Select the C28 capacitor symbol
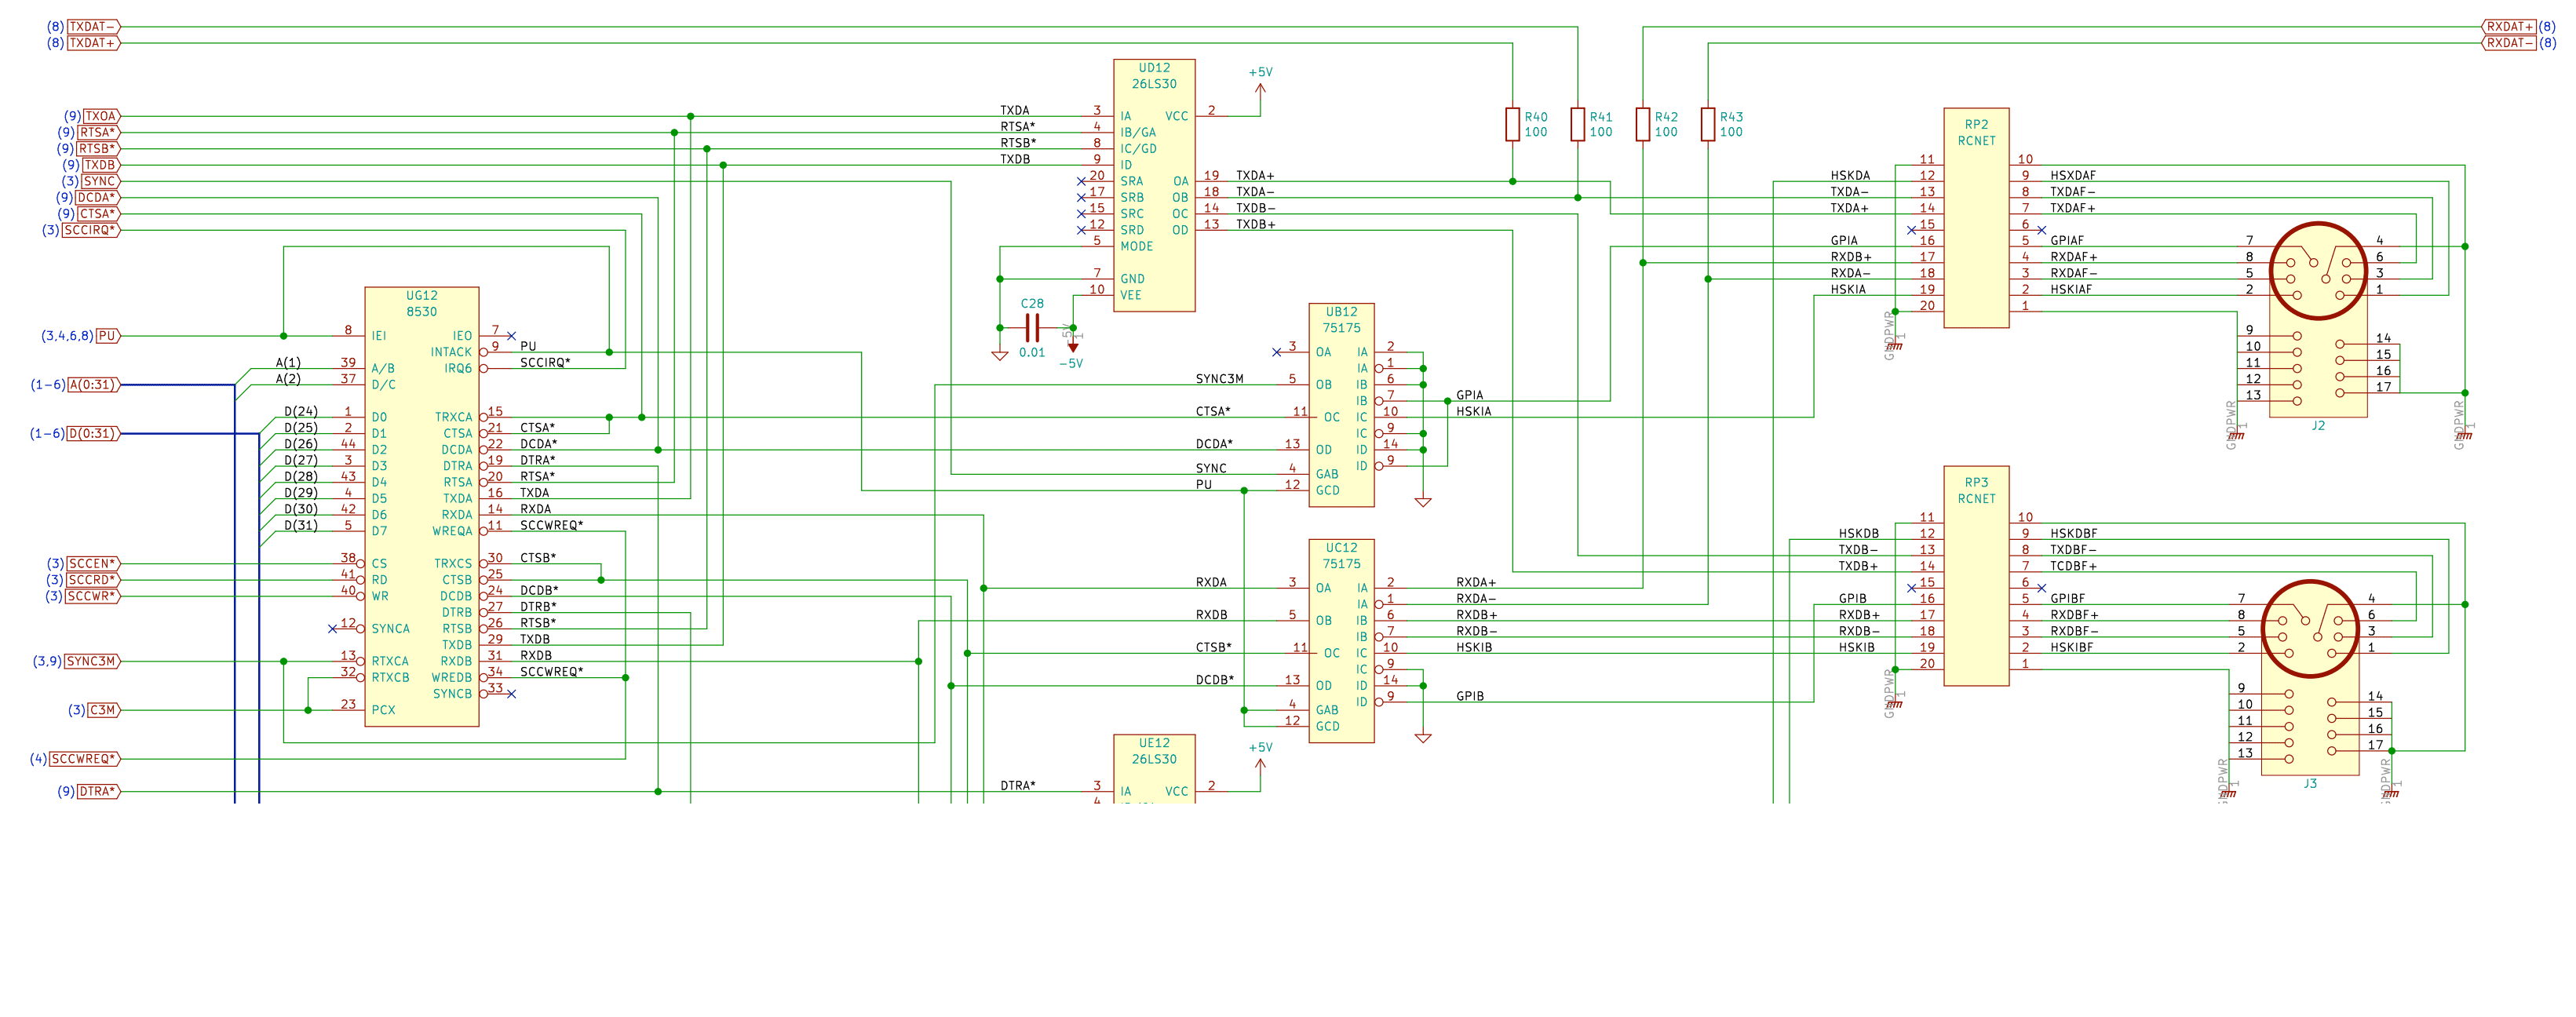 point(1032,327)
